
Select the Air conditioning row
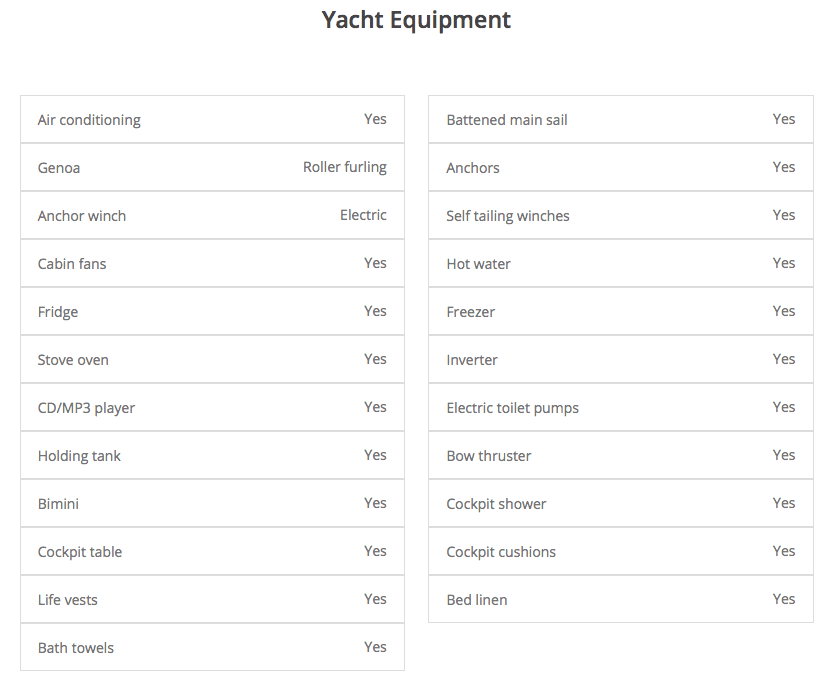[89, 120]
